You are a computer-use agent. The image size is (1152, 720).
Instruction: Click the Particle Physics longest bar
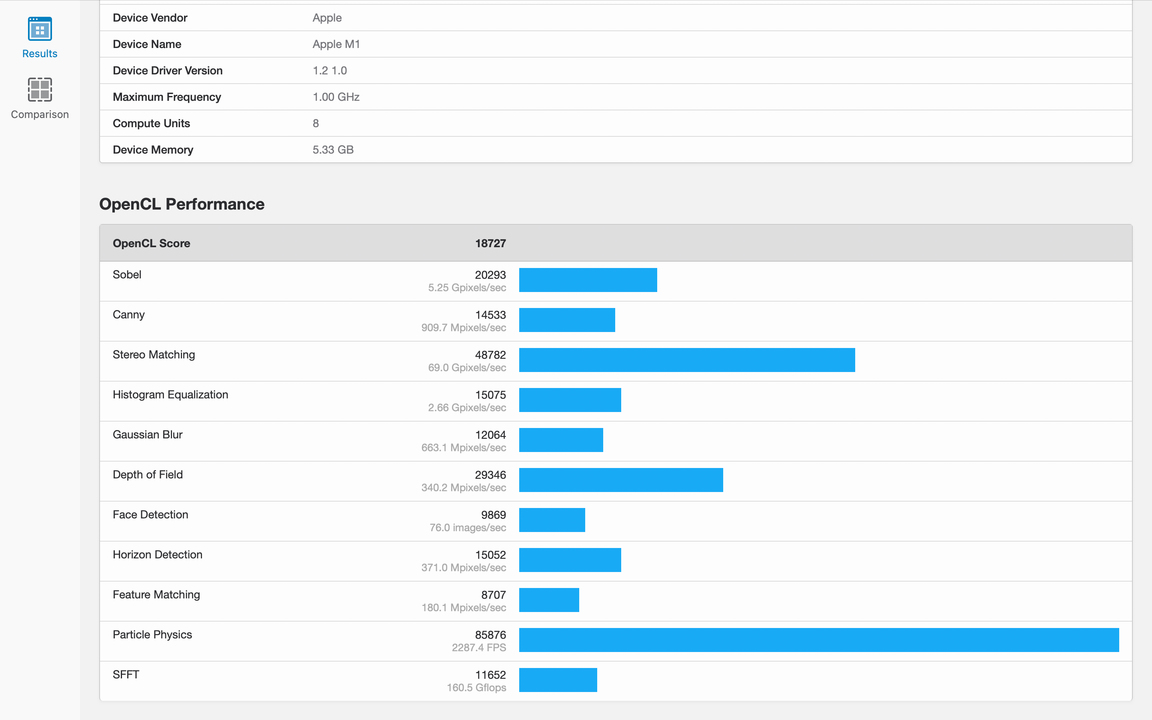(x=818, y=640)
